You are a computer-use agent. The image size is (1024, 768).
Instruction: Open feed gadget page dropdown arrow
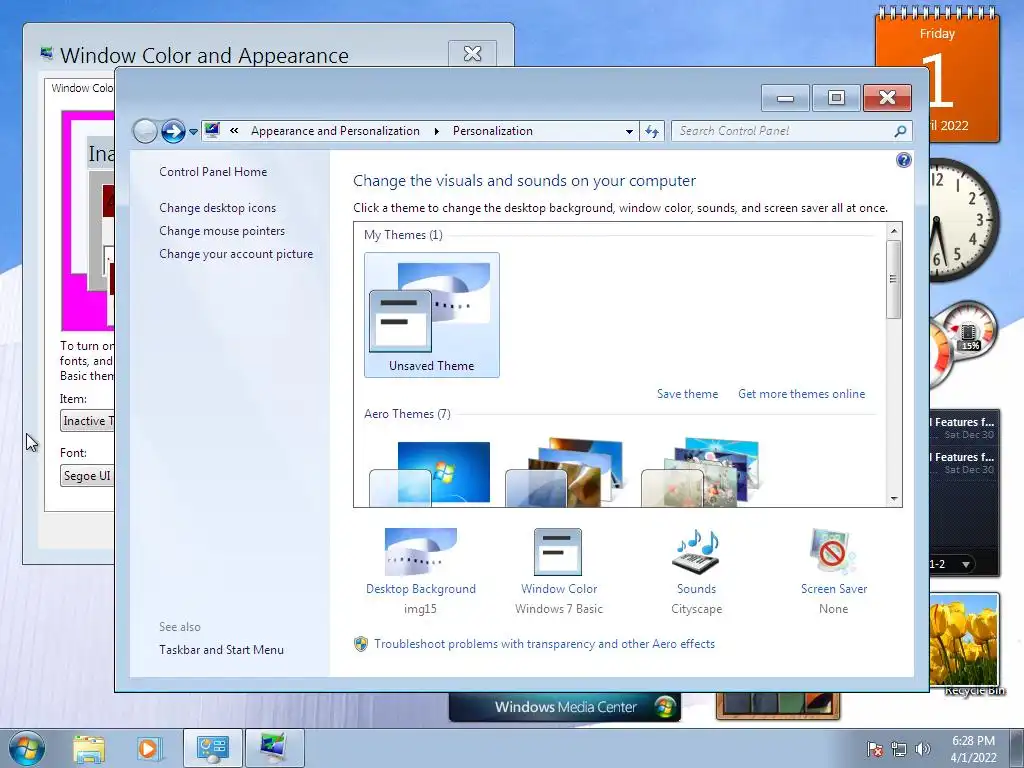point(966,564)
